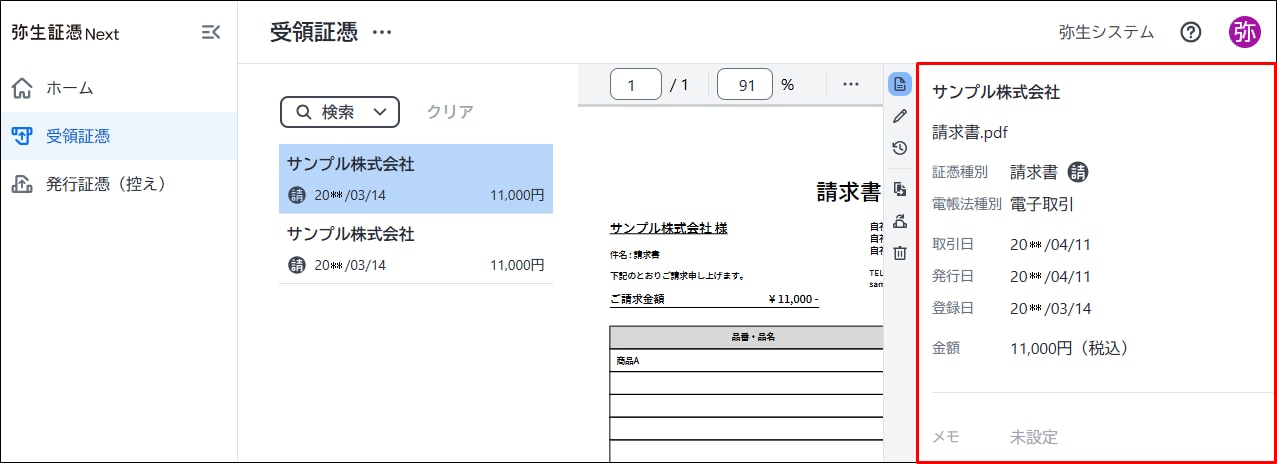Click the copy document icon
Image resolution: width=1277 pixels, height=464 pixels.
tap(900, 189)
